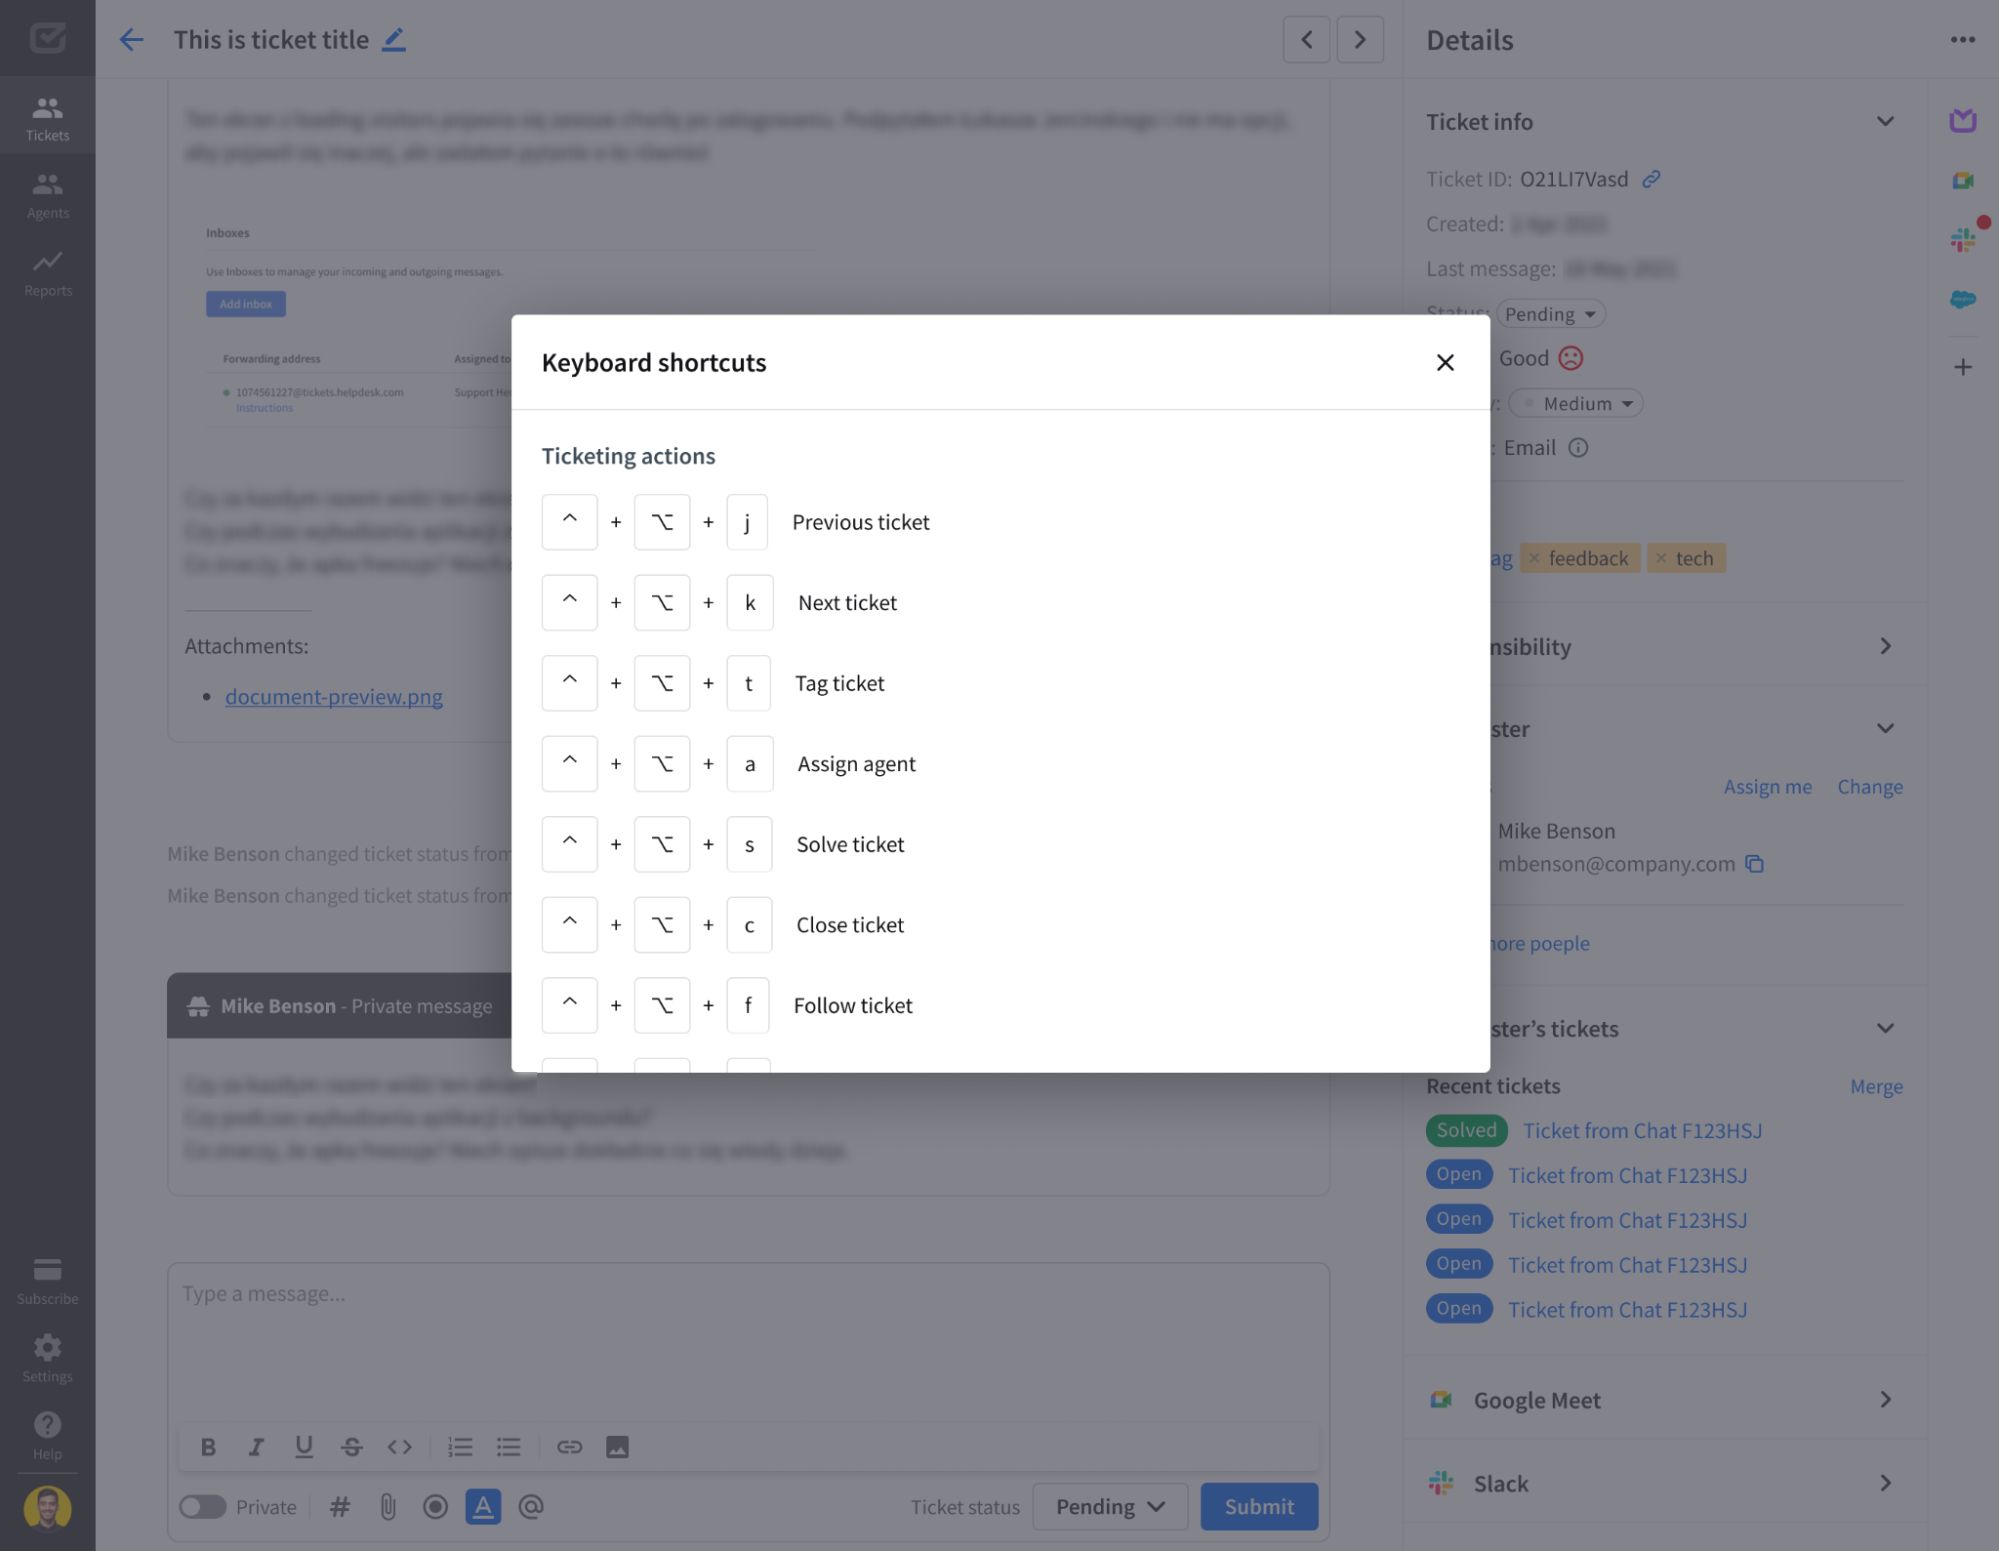Click the insert link icon

pos(568,1446)
